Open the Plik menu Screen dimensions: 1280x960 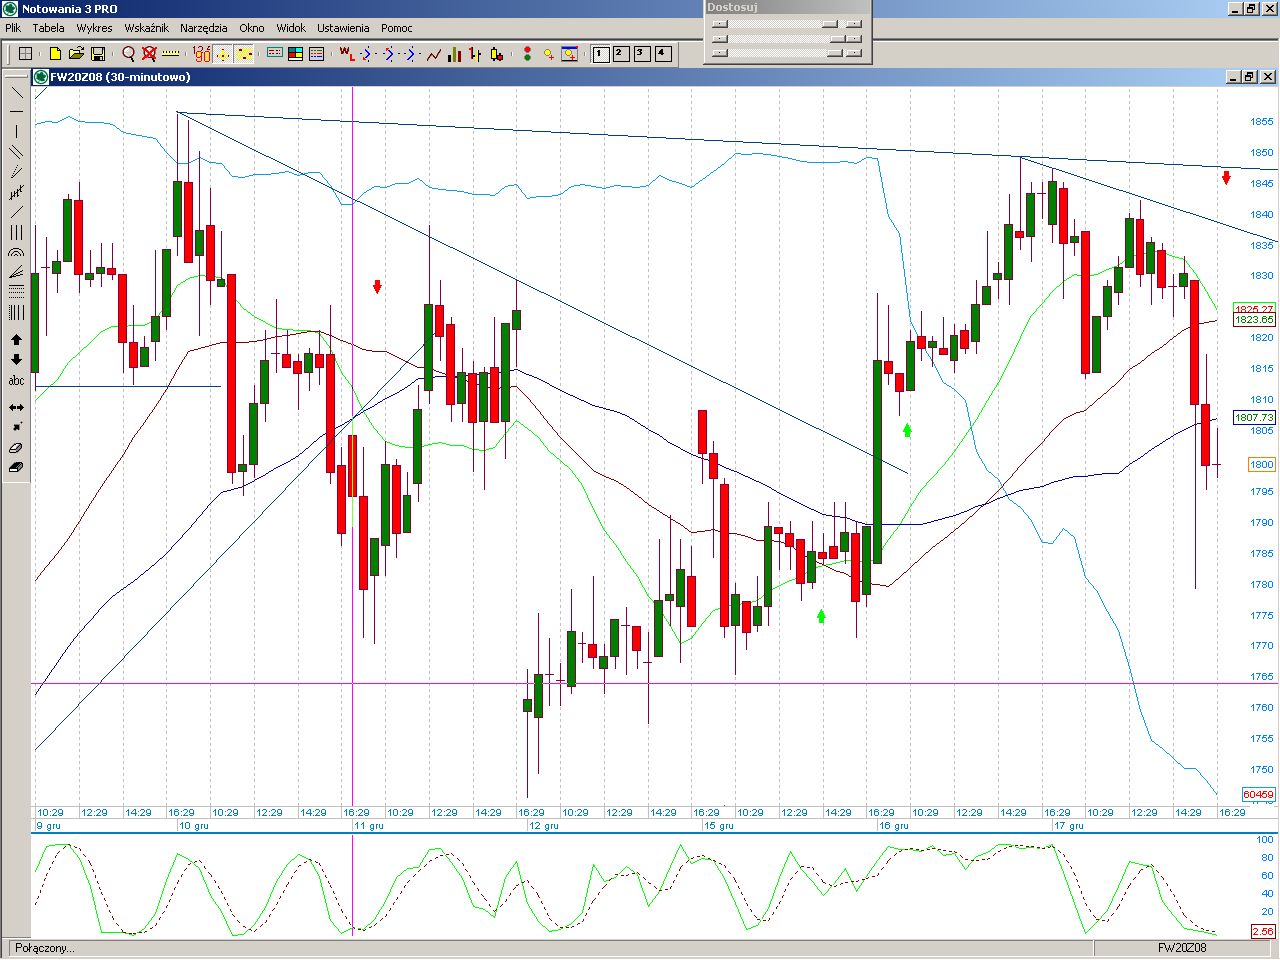tap(14, 28)
